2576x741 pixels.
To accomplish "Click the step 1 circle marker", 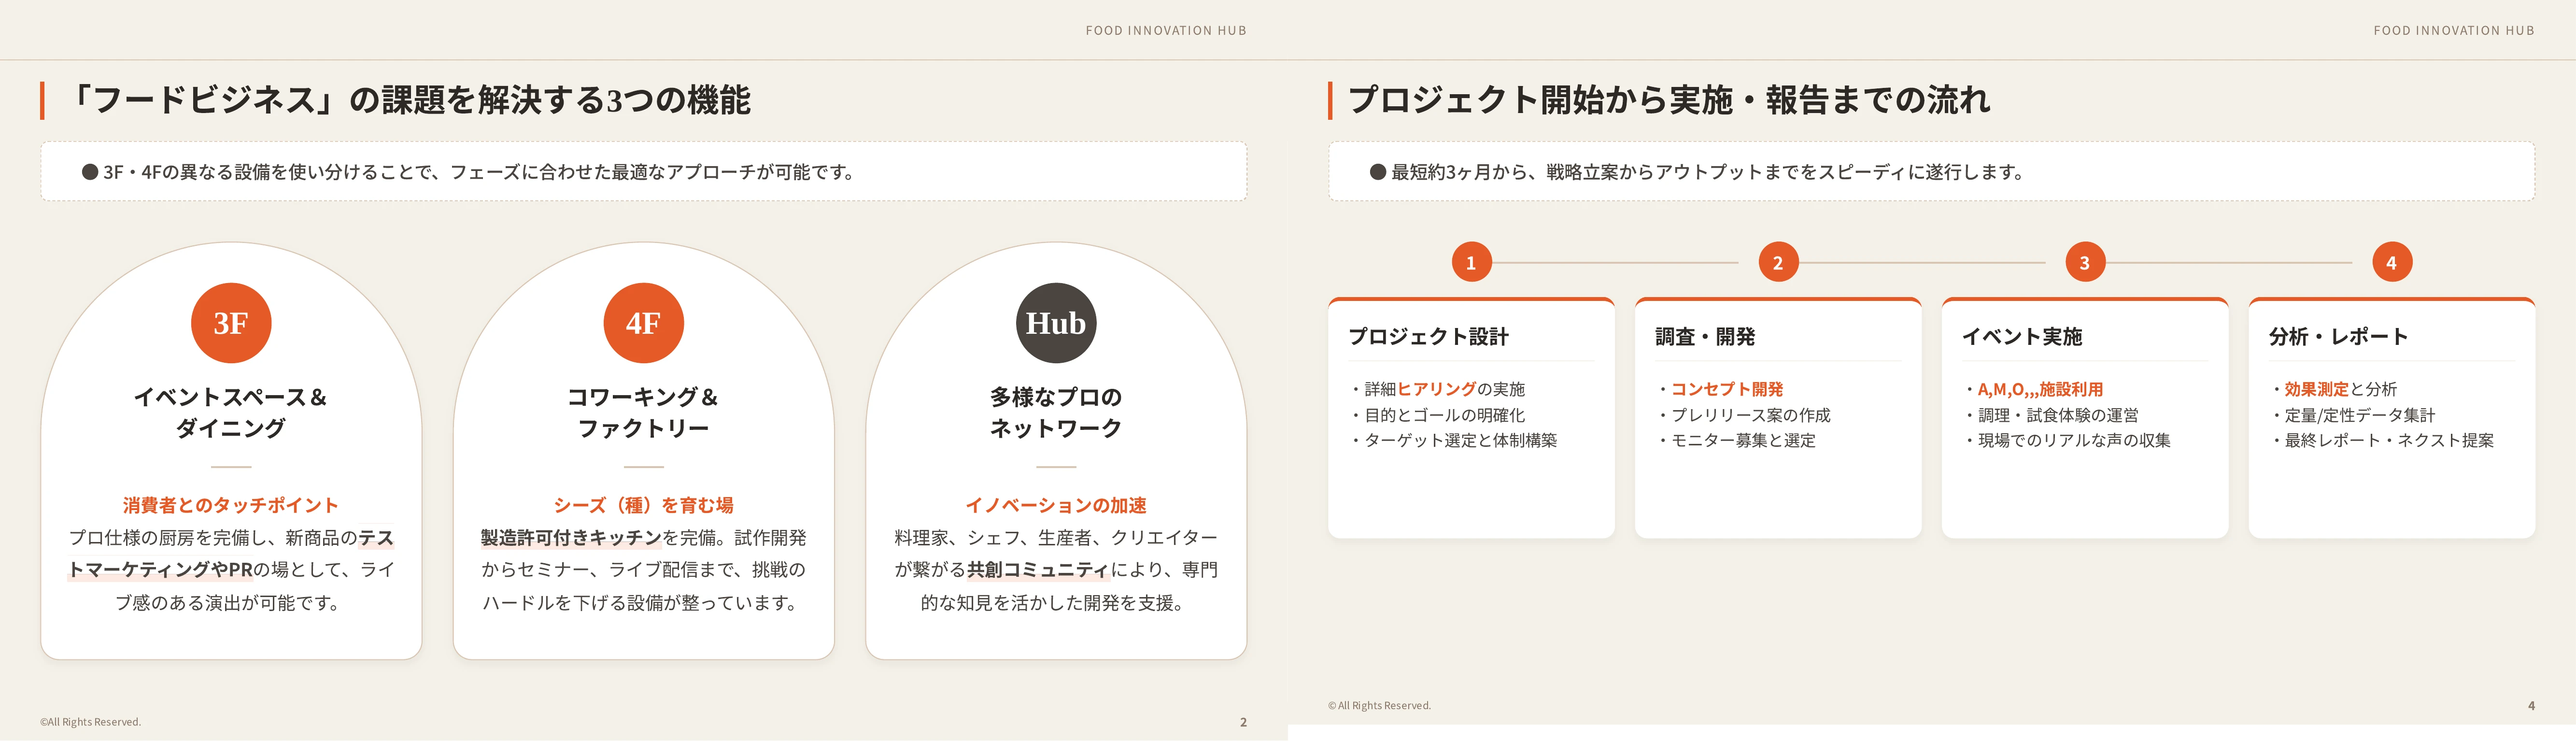I will pyautogui.click(x=1471, y=262).
